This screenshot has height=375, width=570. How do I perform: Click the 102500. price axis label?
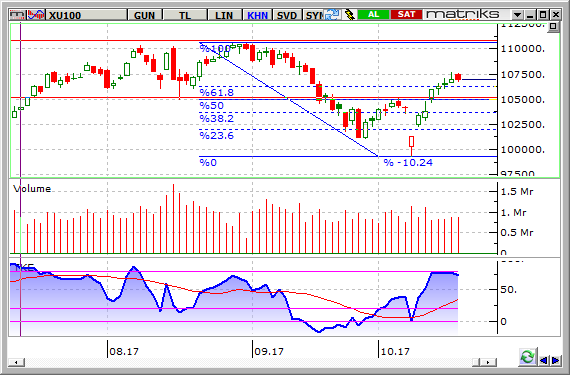click(x=523, y=124)
